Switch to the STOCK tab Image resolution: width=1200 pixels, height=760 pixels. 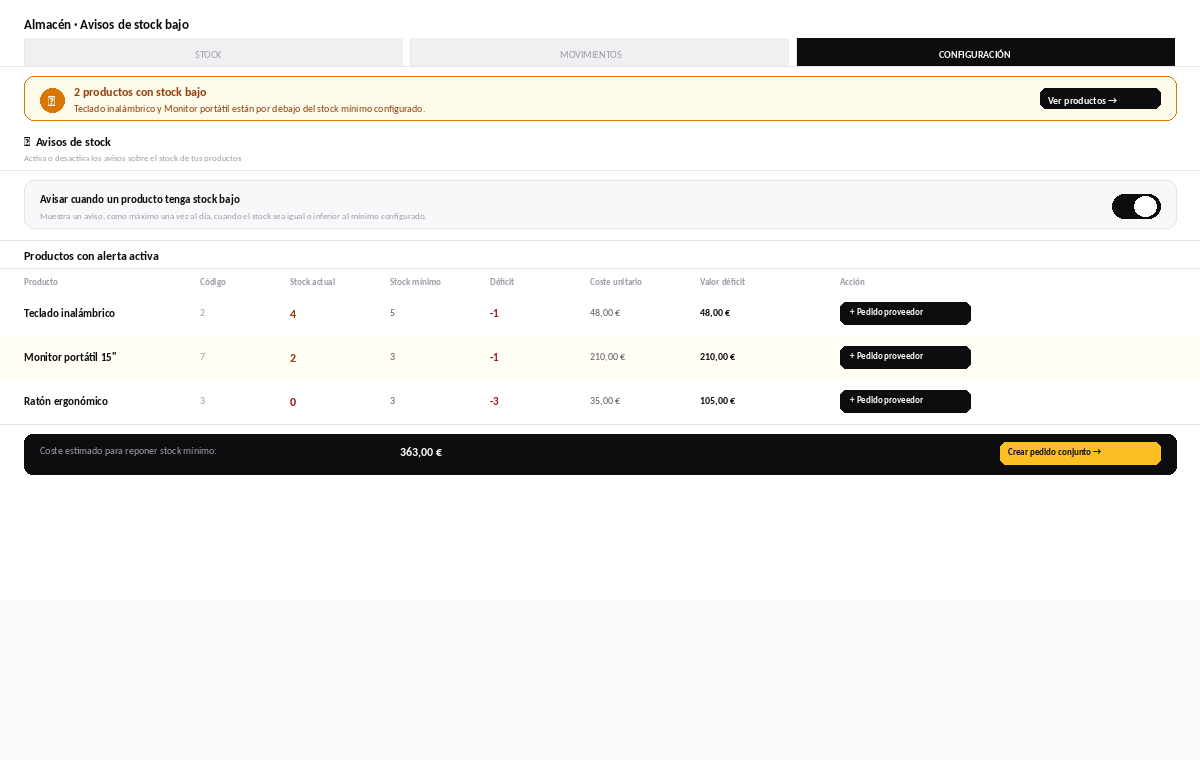click(213, 53)
